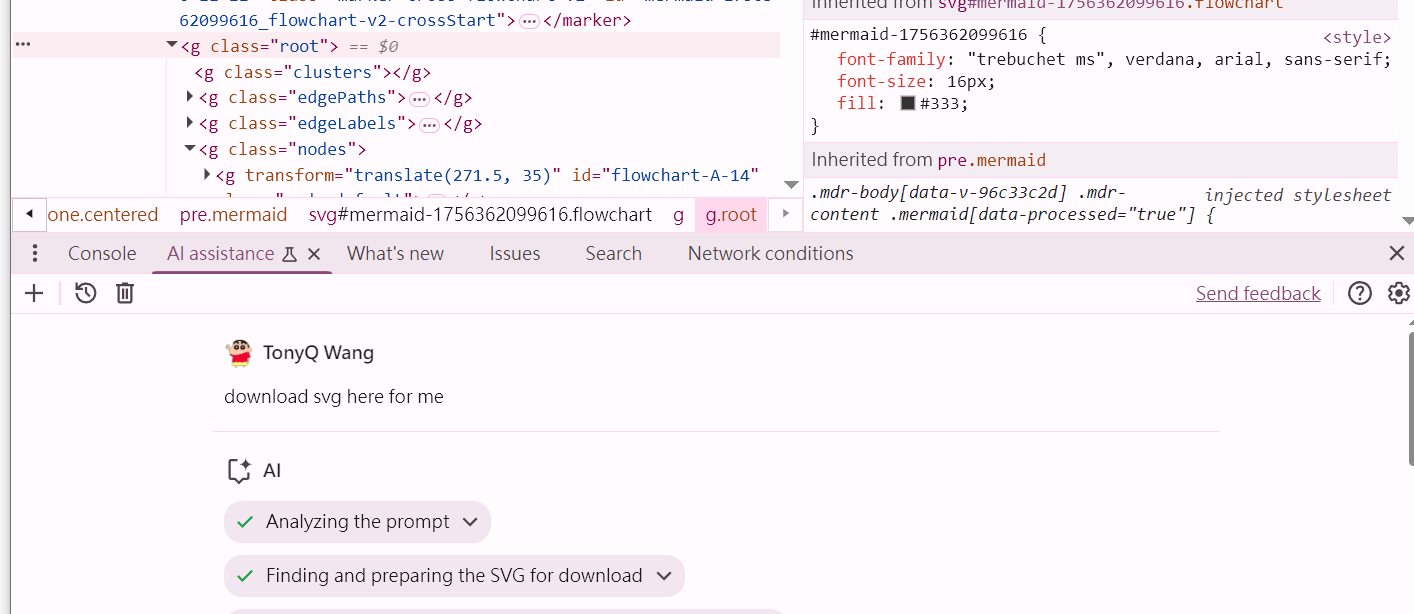Open the Send feedback link
The width and height of the screenshot is (1414, 614).
[1258, 293]
